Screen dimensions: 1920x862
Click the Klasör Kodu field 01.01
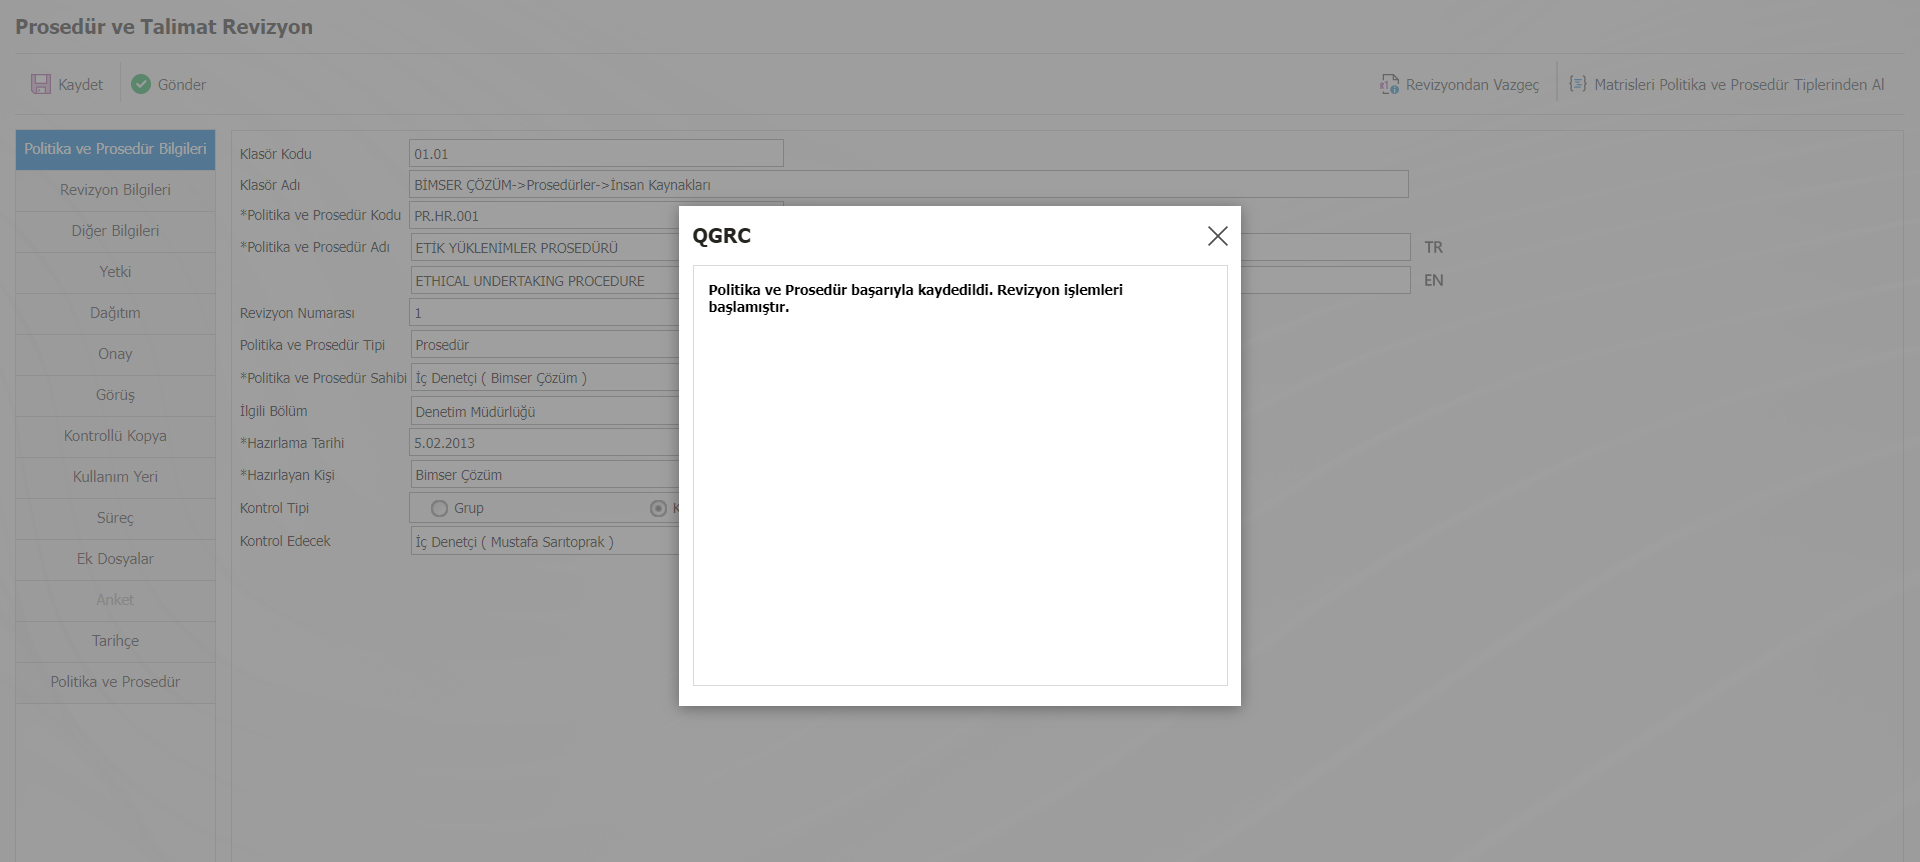point(596,153)
